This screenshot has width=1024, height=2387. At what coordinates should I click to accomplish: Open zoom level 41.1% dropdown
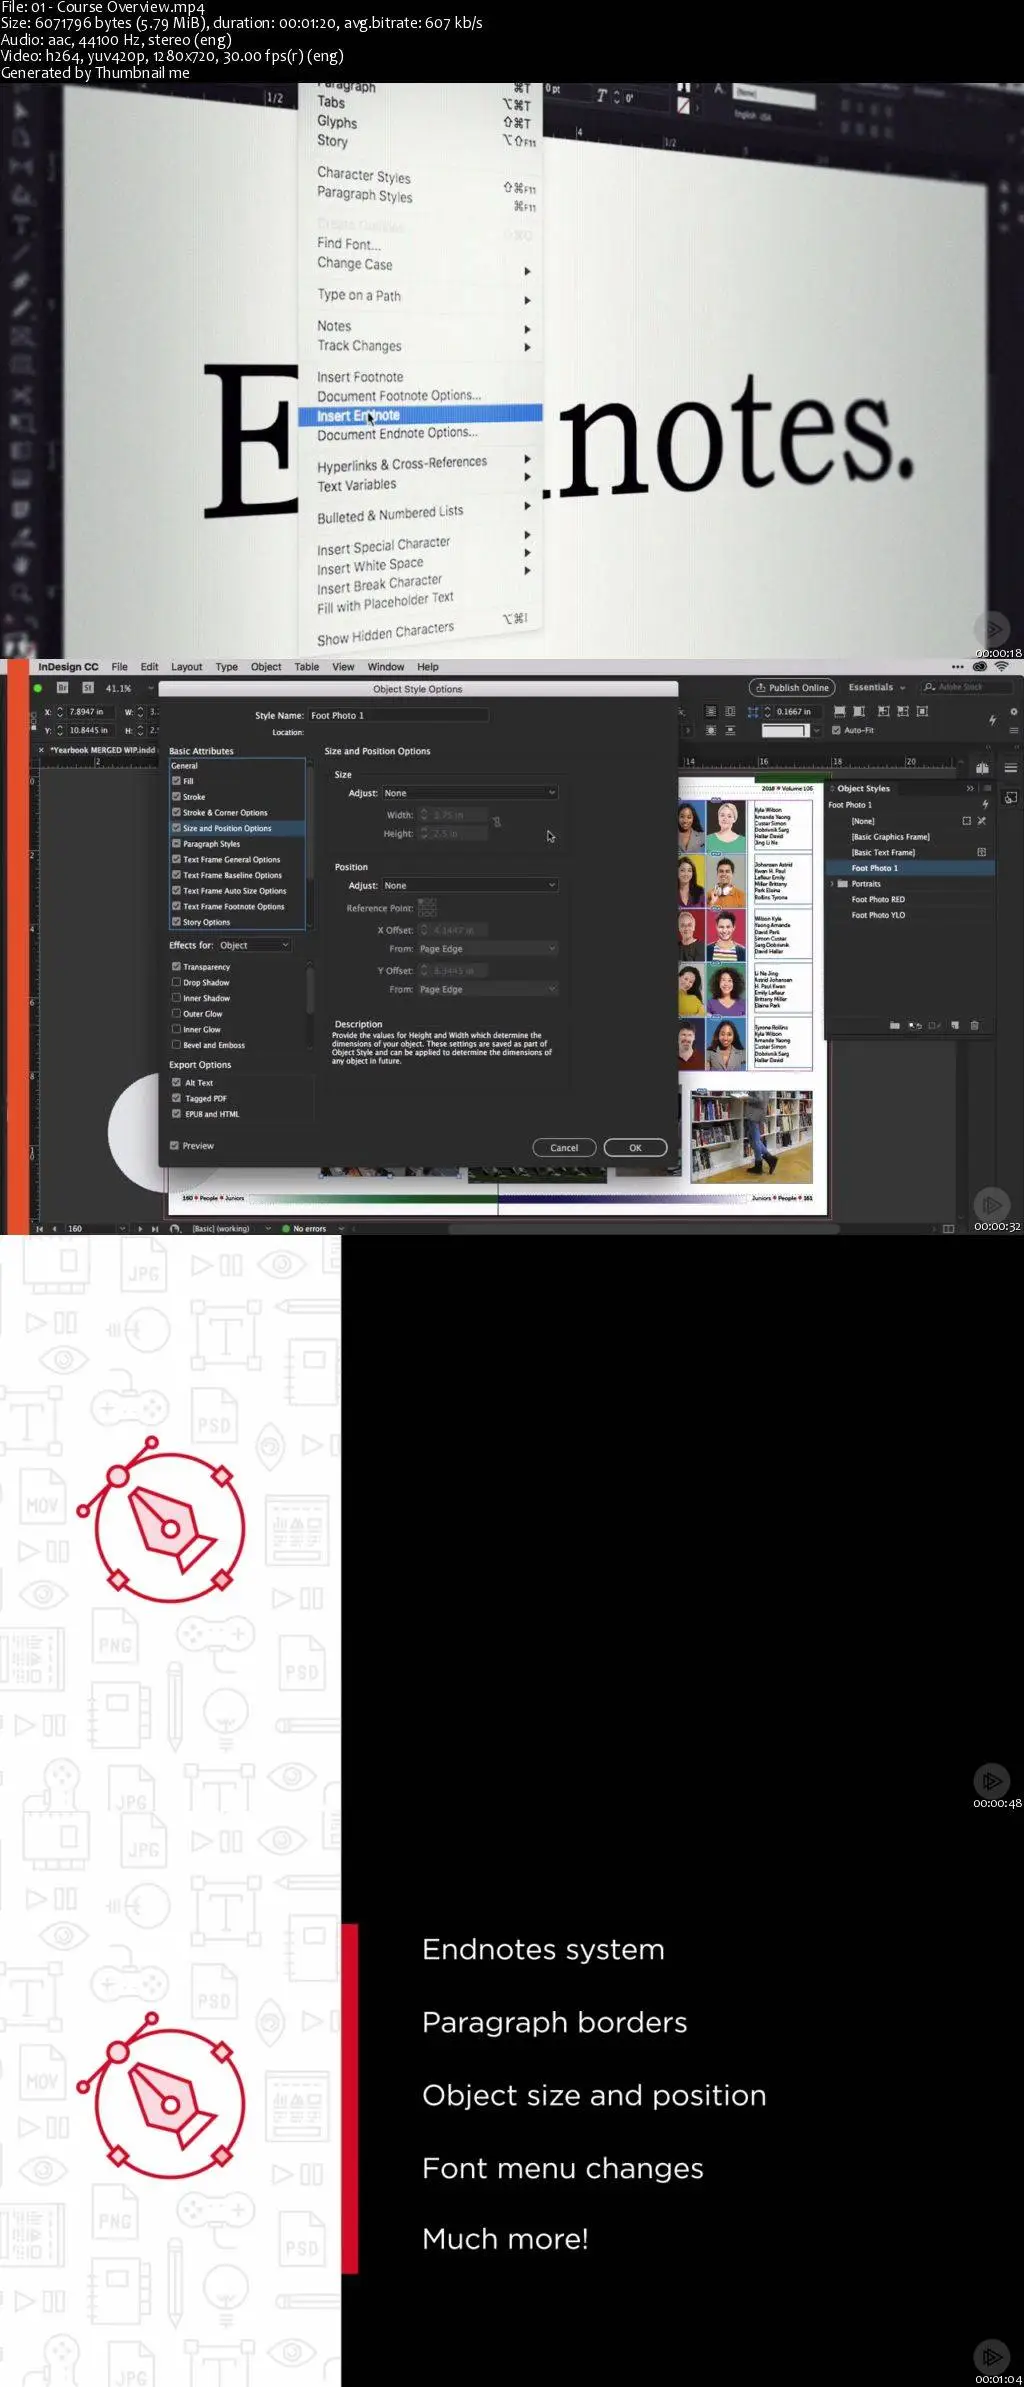tap(150, 688)
